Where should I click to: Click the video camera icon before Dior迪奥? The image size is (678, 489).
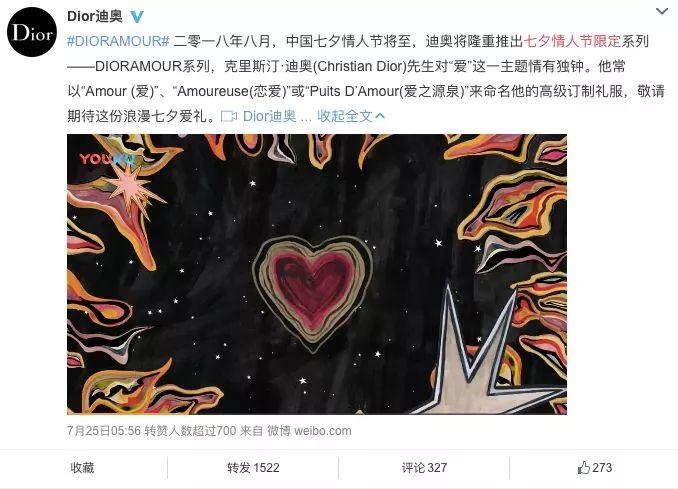pos(229,116)
